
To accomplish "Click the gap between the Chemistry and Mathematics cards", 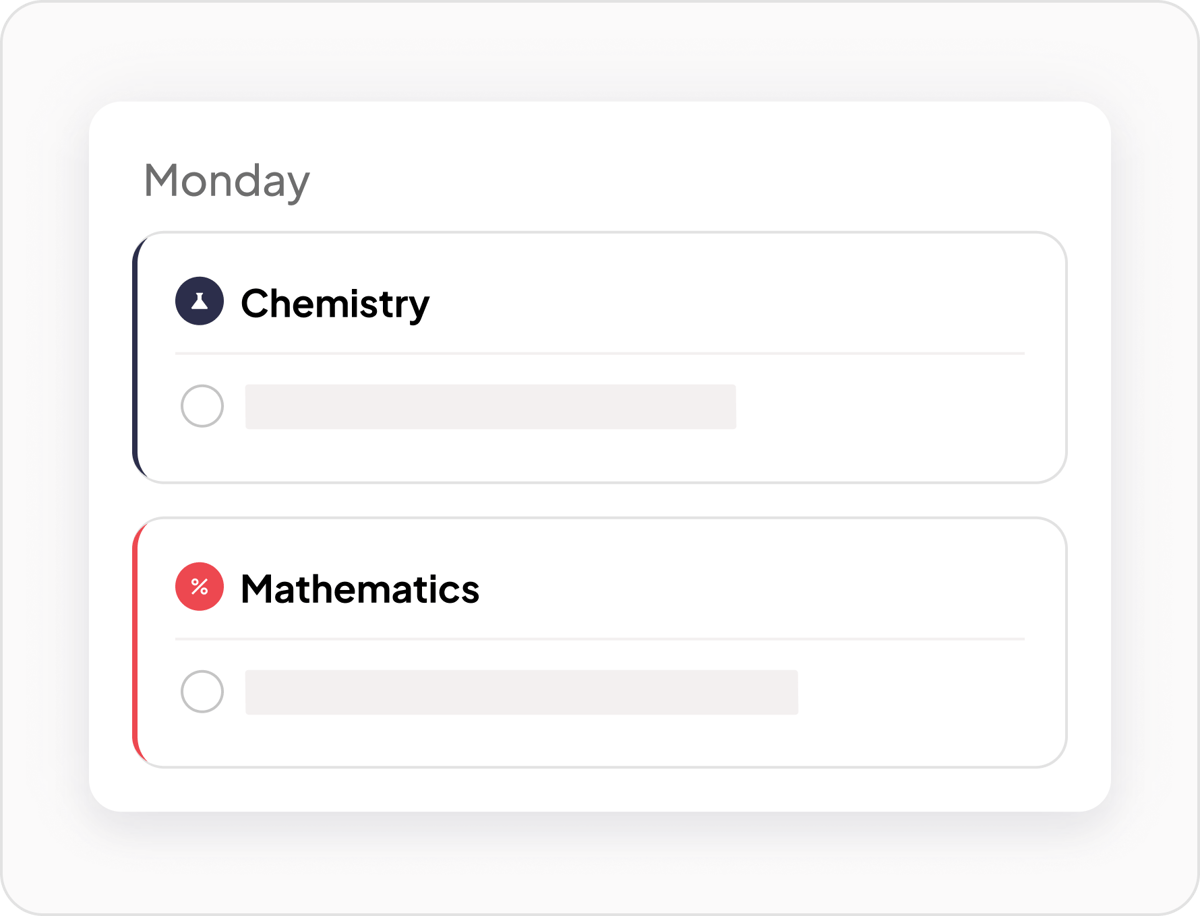I will click(600, 500).
